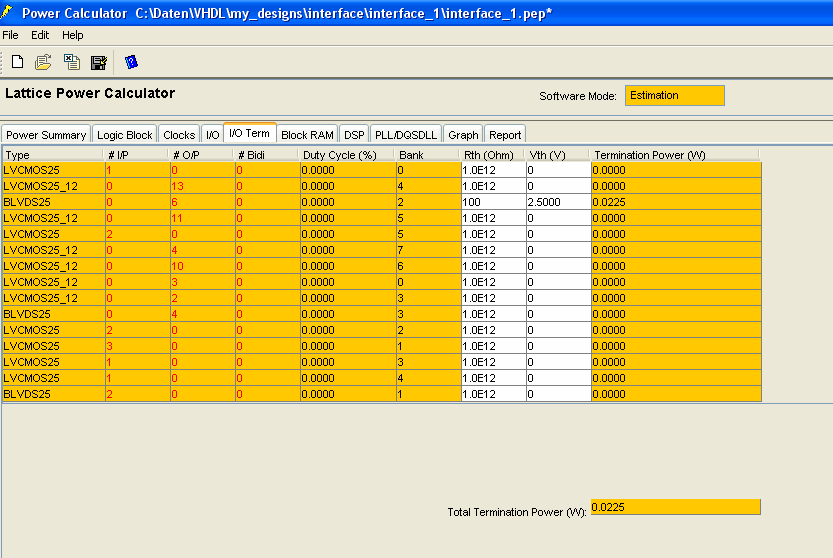Switch to the Graph tab
The height and width of the screenshot is (558, 833).
[x=463, y=135]
